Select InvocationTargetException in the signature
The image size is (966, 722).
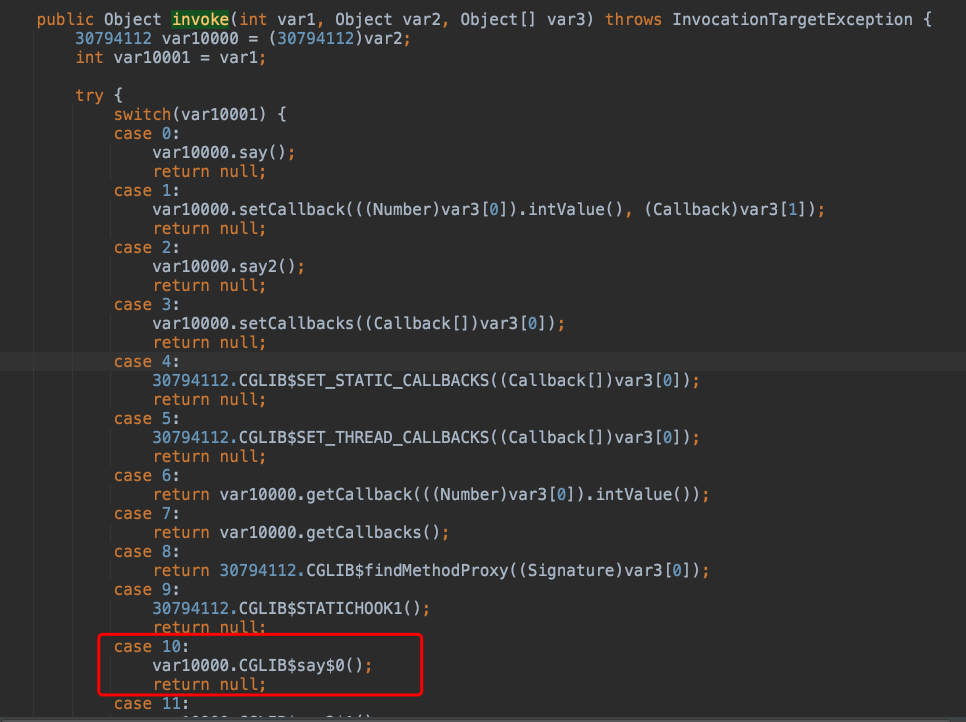(792, 20)
